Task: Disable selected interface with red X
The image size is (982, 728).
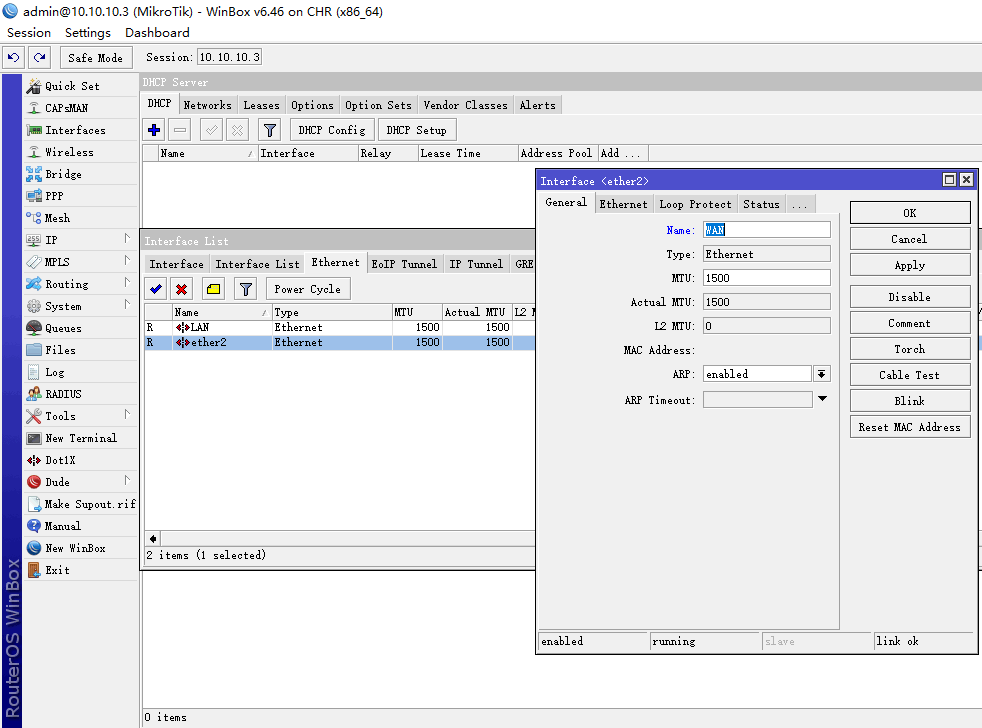Action: (x=182, y=289)
